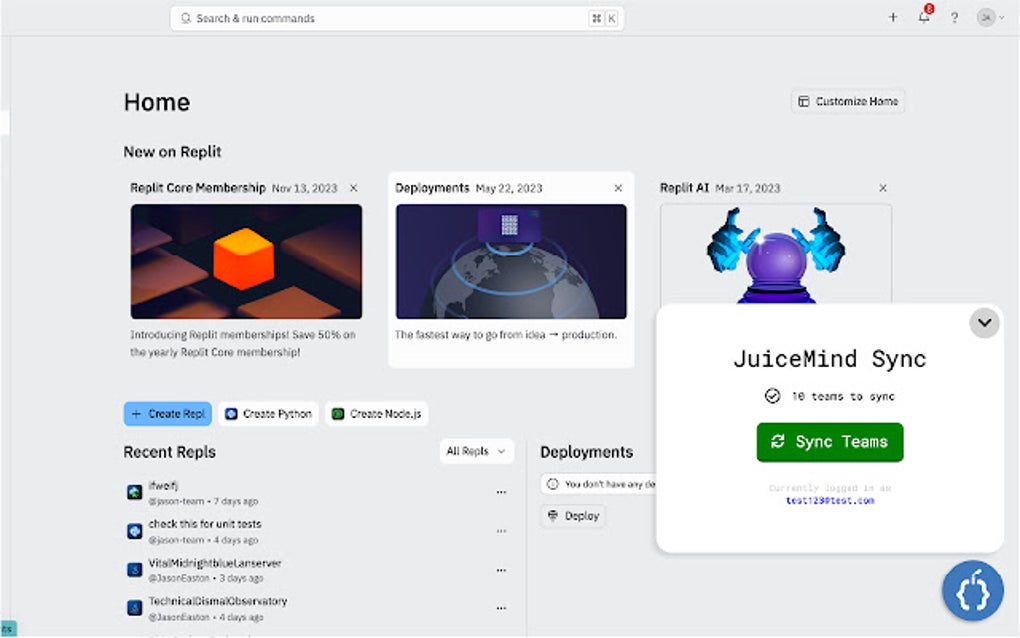Click the plus icon in the top bar
Viewport: 1020px width, 638px height.
pos(893,18)
